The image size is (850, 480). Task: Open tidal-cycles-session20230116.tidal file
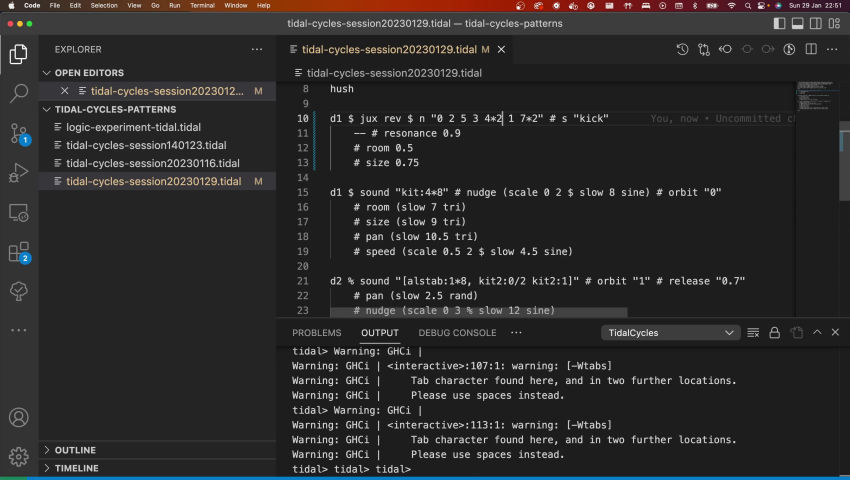tap(157, 163)
